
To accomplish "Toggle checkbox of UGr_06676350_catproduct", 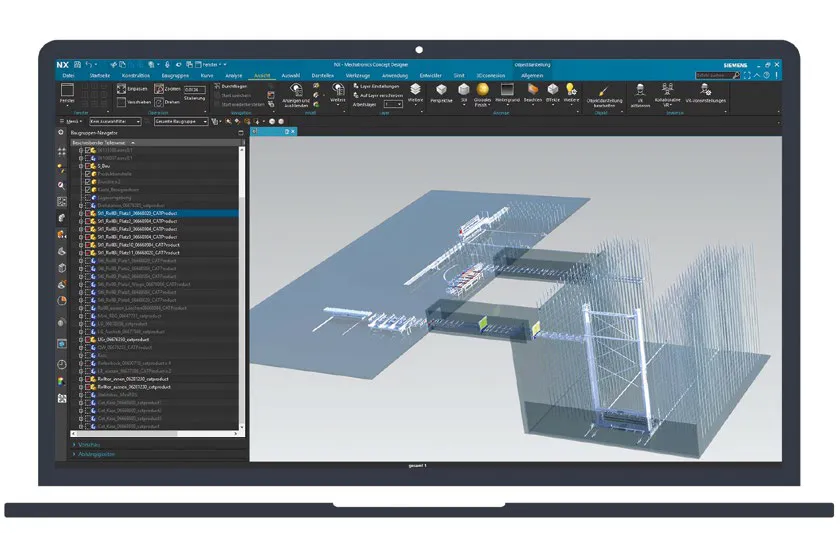I will point(88,340).
